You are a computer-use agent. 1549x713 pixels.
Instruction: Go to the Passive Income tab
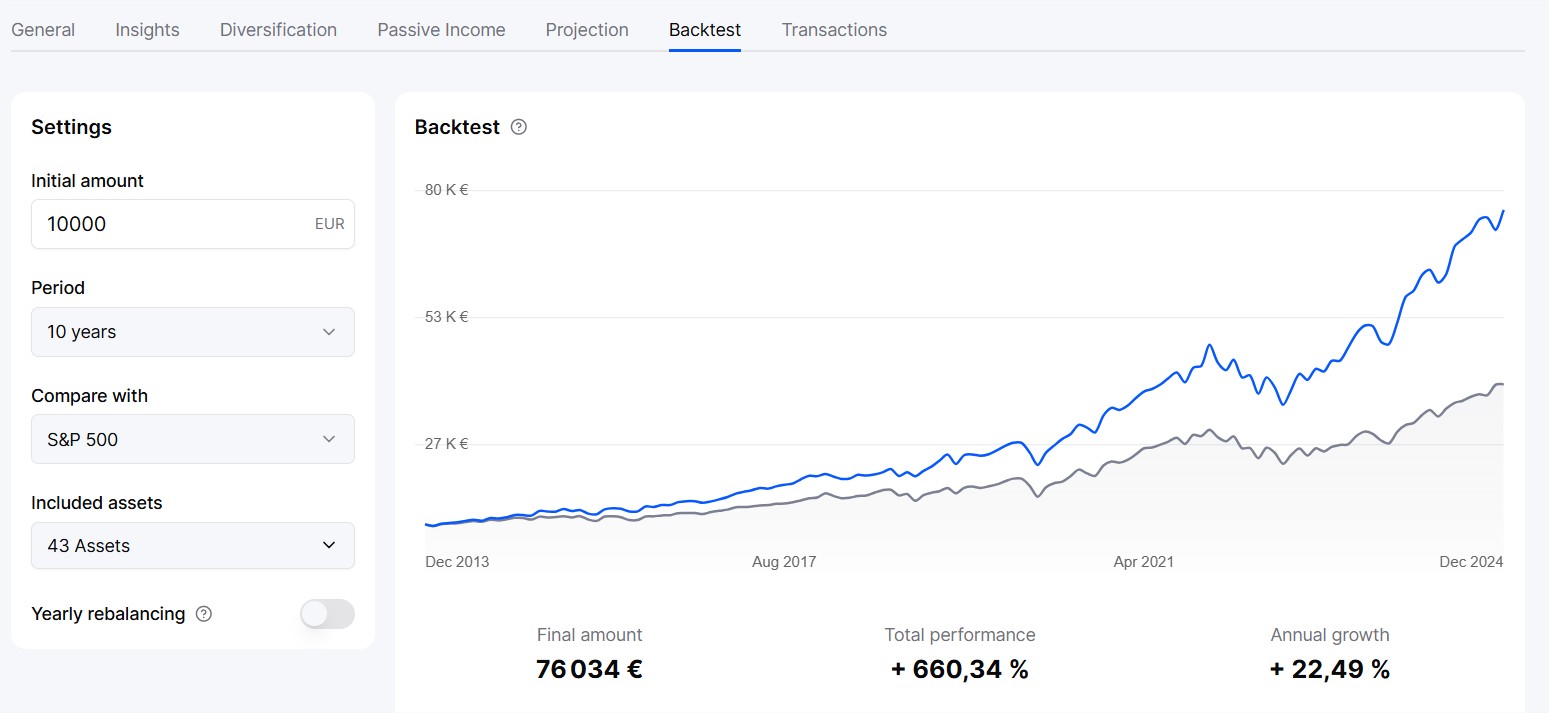[441, 30]
